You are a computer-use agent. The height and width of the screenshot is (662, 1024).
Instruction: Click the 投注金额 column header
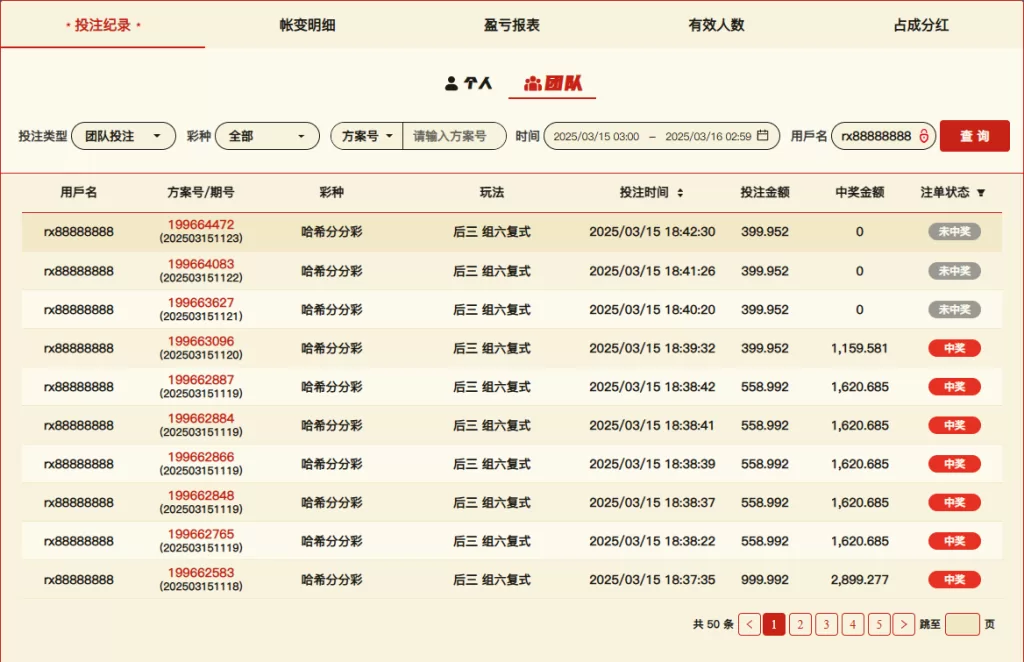765,192
